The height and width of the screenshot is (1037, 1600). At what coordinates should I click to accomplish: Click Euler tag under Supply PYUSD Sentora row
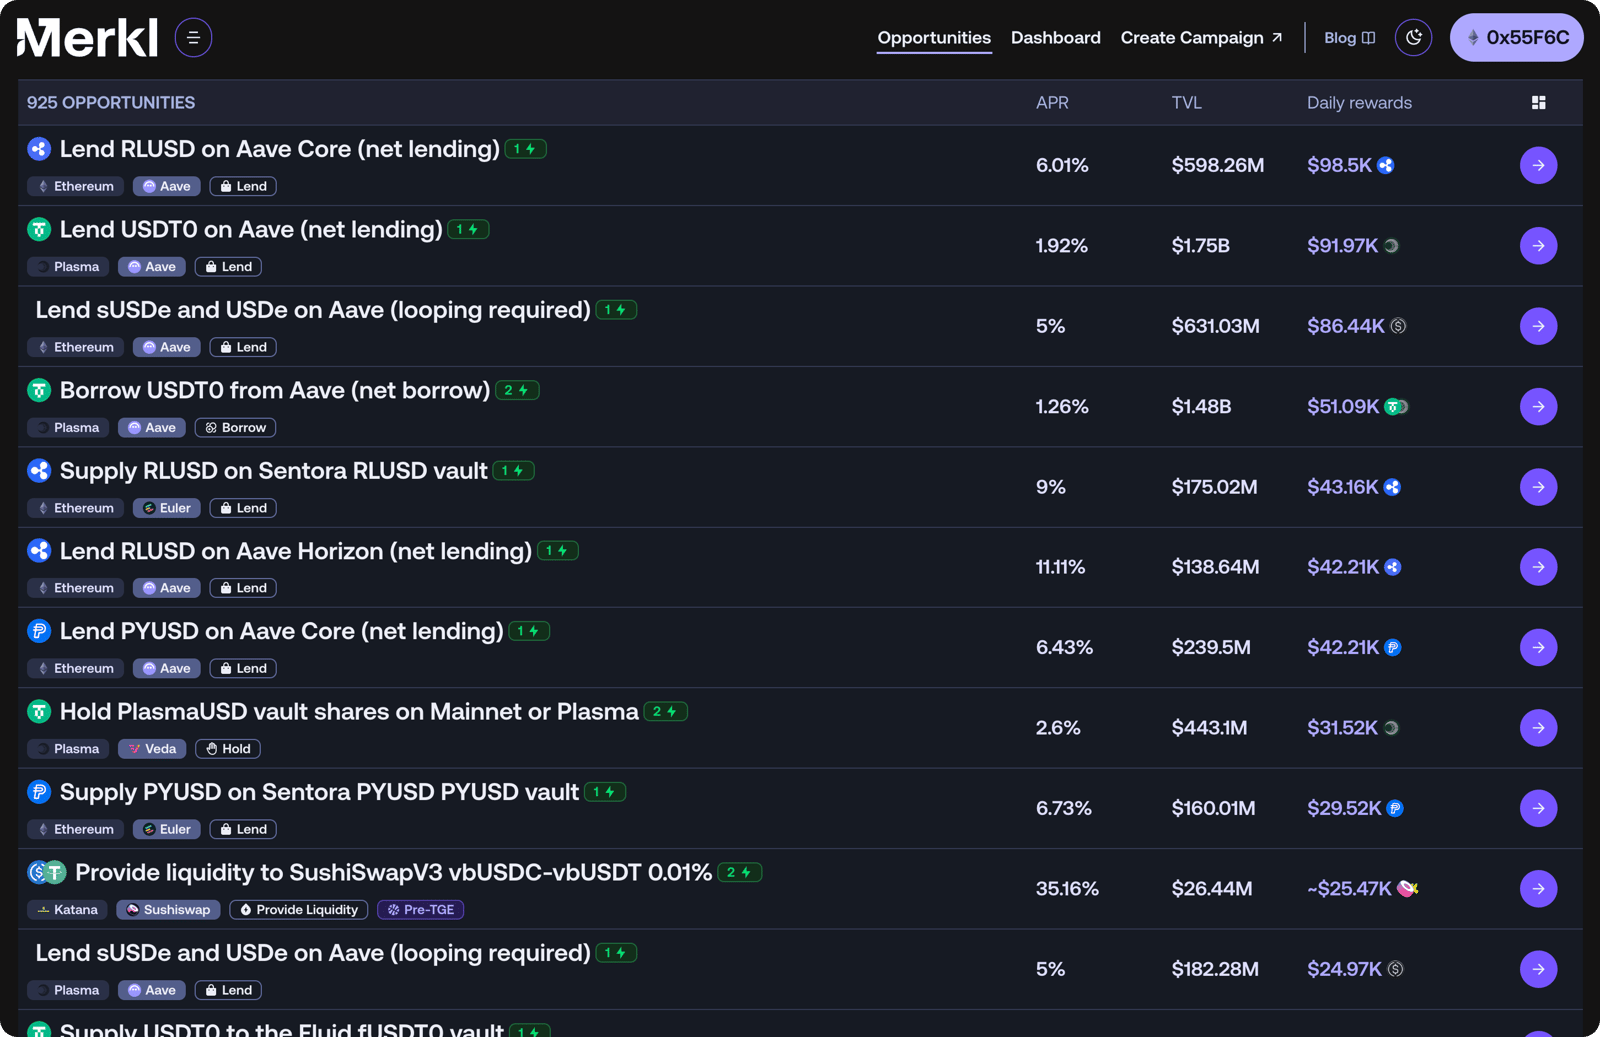[x=167, y=829]
